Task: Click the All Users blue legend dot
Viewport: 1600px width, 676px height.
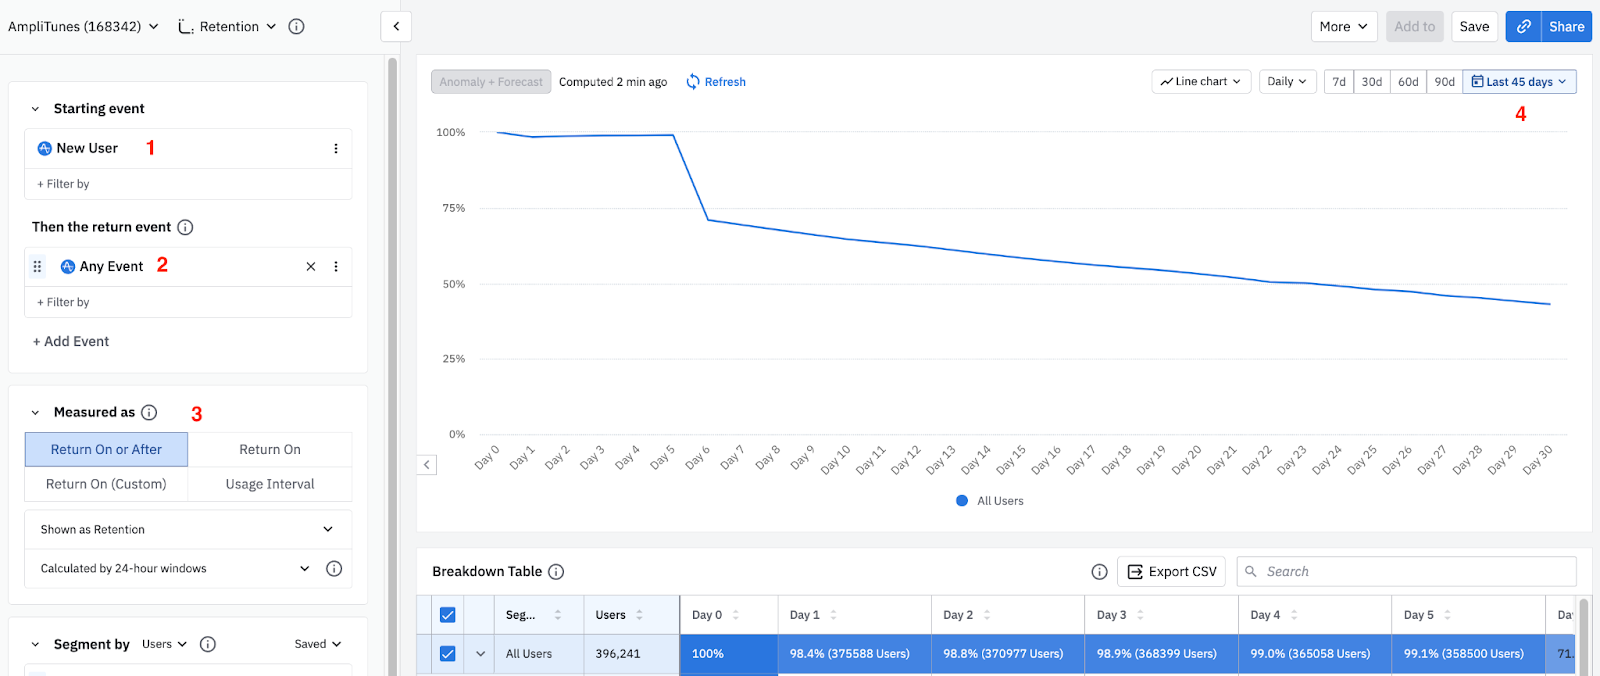Action: 962,501
